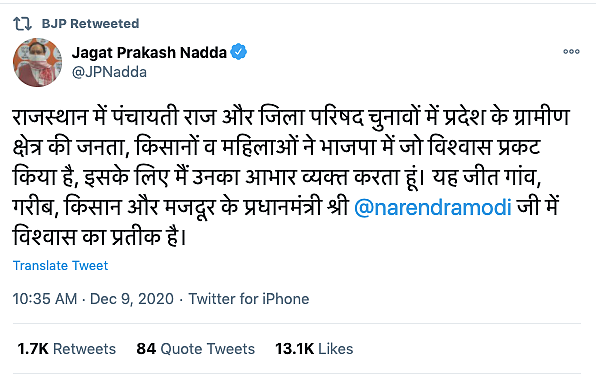
Task: Open the three-dot more options menu
Action: coord(571,51)
